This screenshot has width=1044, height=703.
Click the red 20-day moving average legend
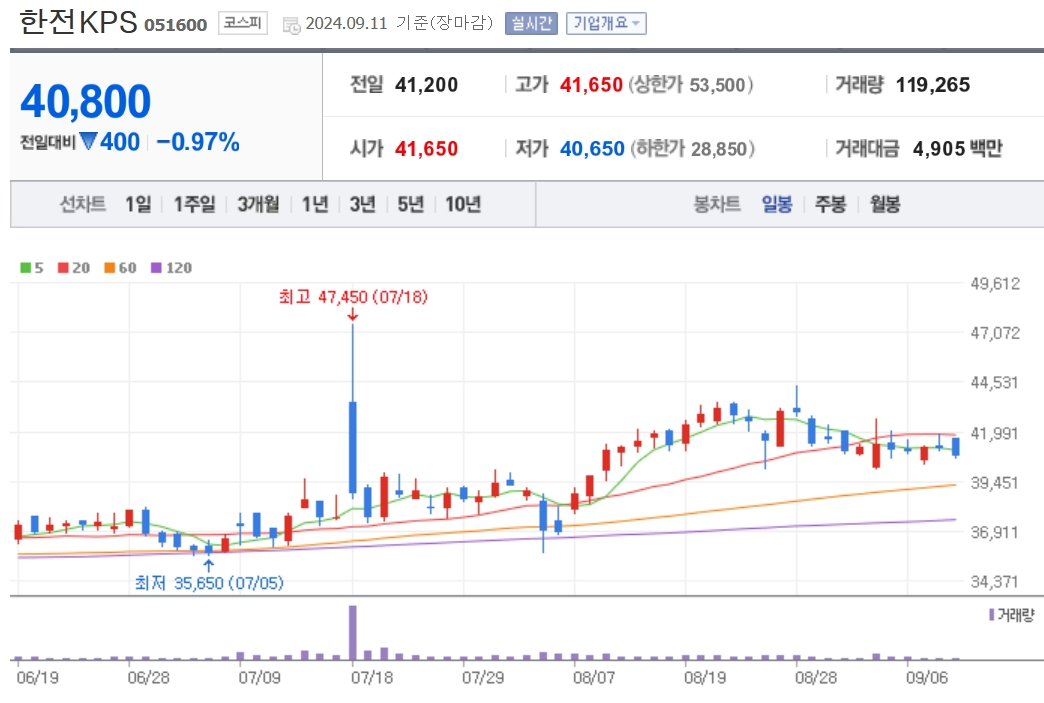point(73,268)
